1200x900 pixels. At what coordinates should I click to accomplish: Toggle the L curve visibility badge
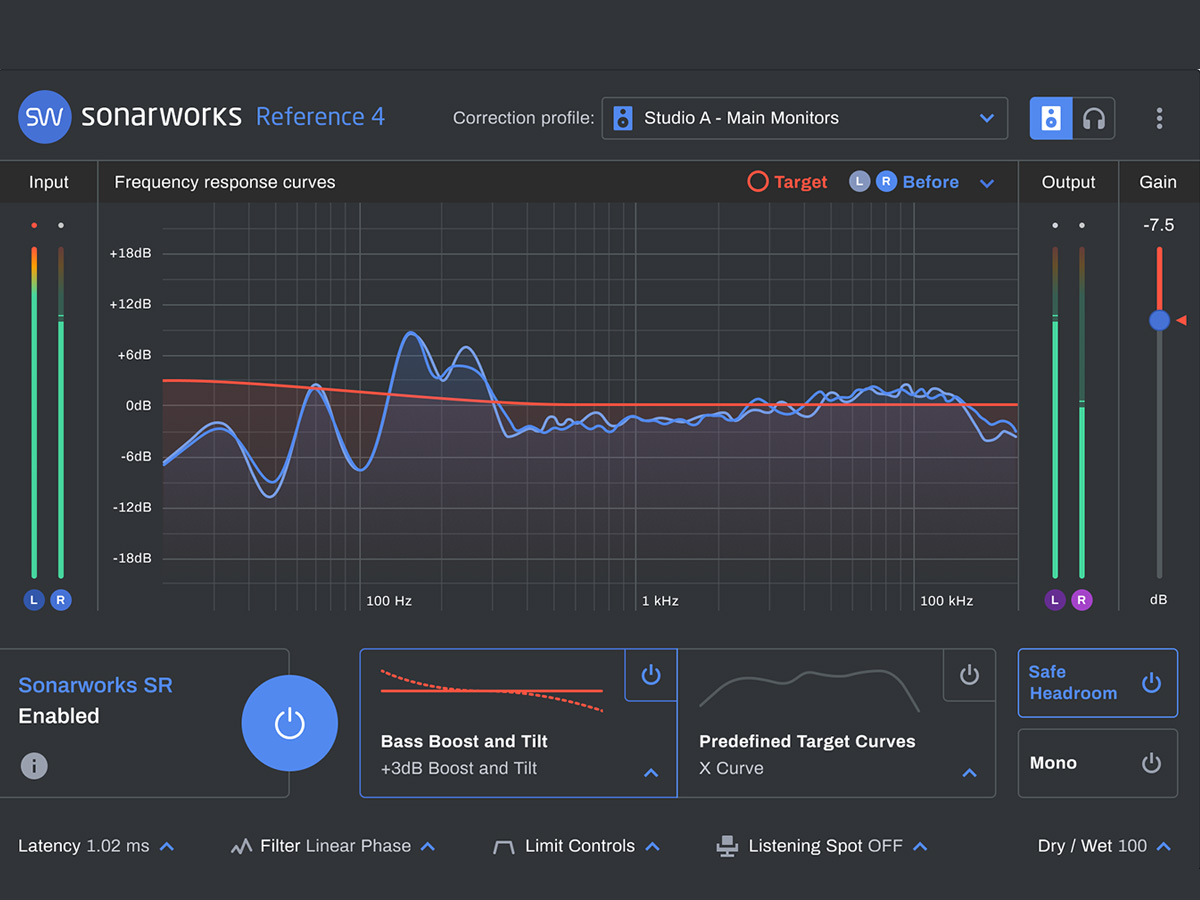coord(859,181)
